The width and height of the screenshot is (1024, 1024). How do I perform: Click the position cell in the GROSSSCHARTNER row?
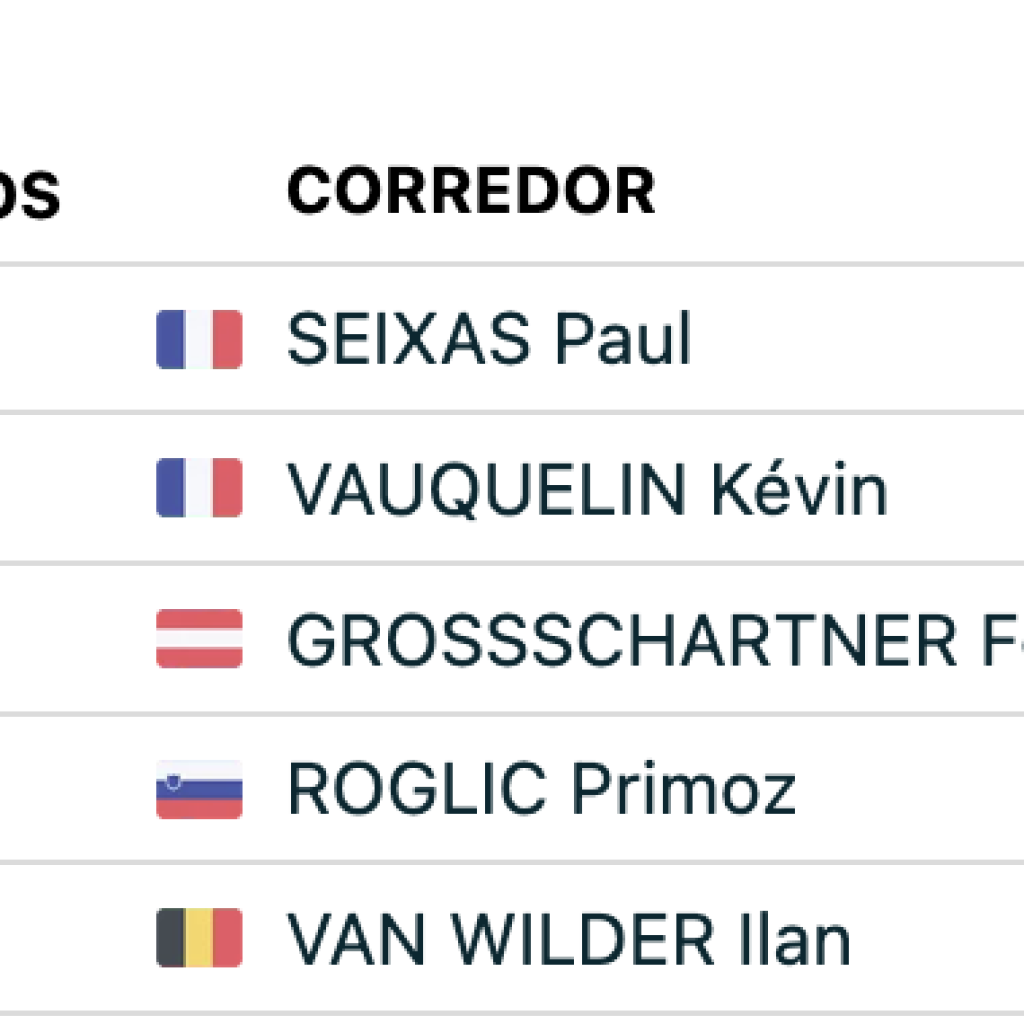click(x=40, y=639)
